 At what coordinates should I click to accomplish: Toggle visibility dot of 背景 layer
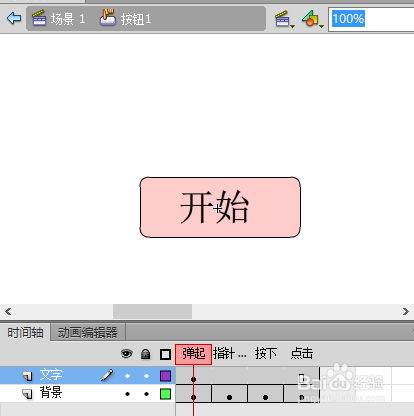point(127,394)
